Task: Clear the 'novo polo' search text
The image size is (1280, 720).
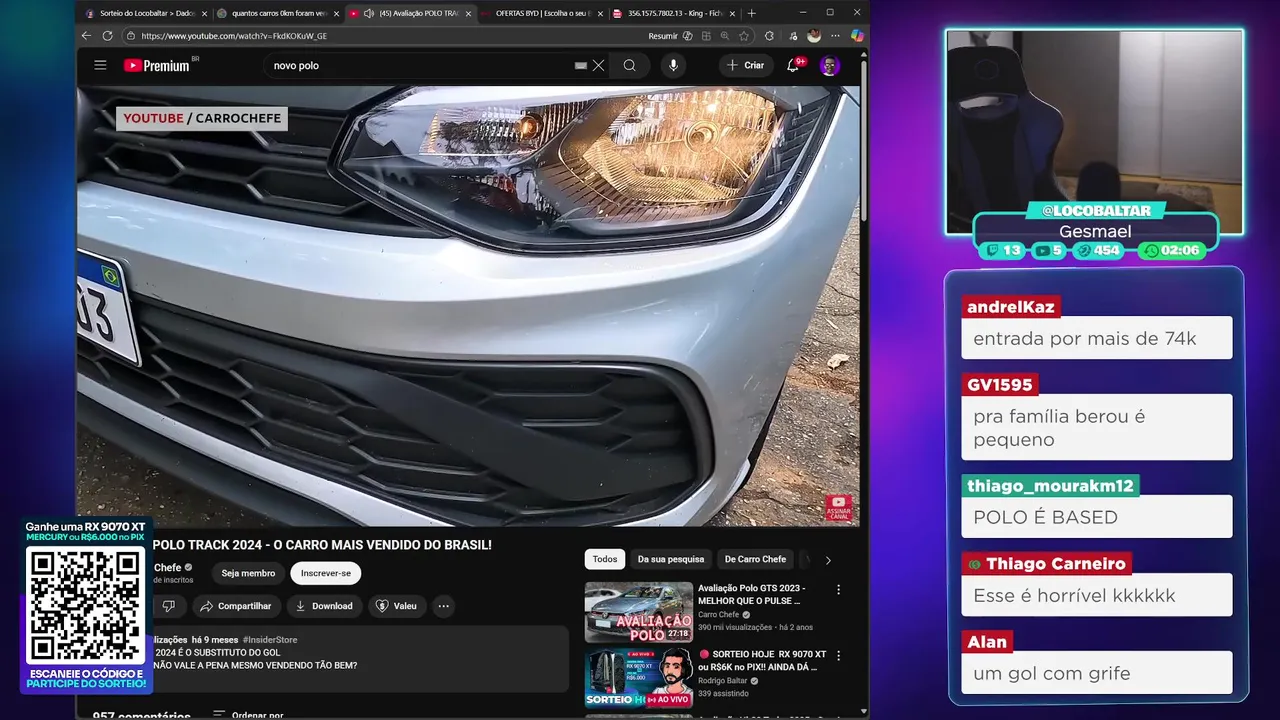Action: pos(598,65)
